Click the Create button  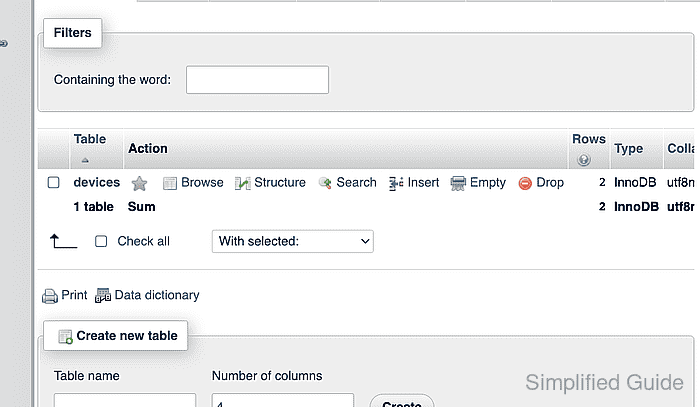[402, 401]
